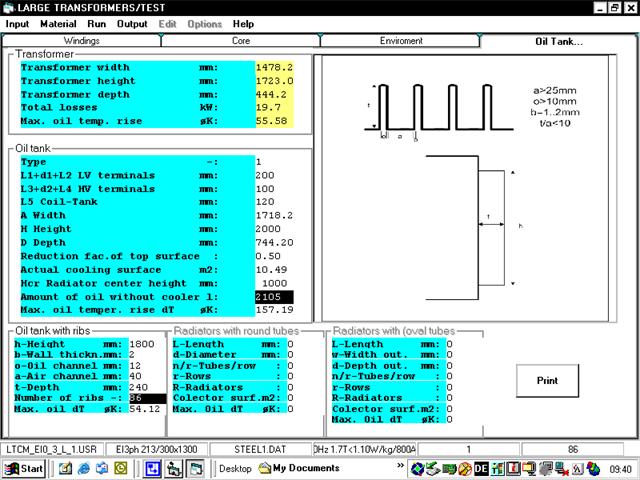Click Actual cooling surface value 10.49
This screenshot has height=480, width=640.
[274, 270]
